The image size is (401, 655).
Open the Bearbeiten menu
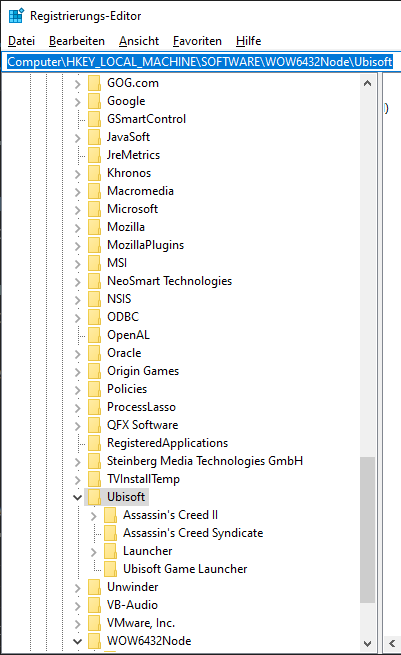(77, 41)
